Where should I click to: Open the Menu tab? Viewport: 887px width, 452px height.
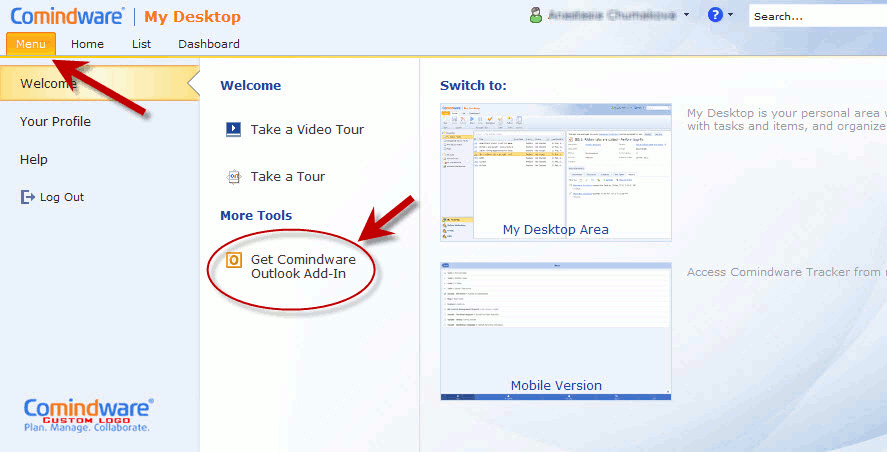point(31,44)
